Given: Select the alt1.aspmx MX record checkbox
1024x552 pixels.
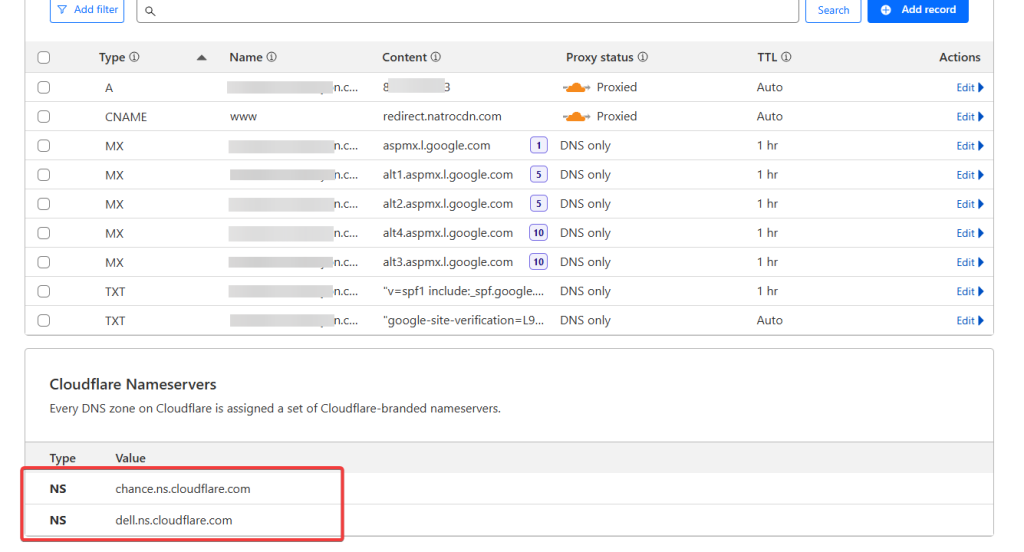Looking at the screenshot, I should pos(44,174).
